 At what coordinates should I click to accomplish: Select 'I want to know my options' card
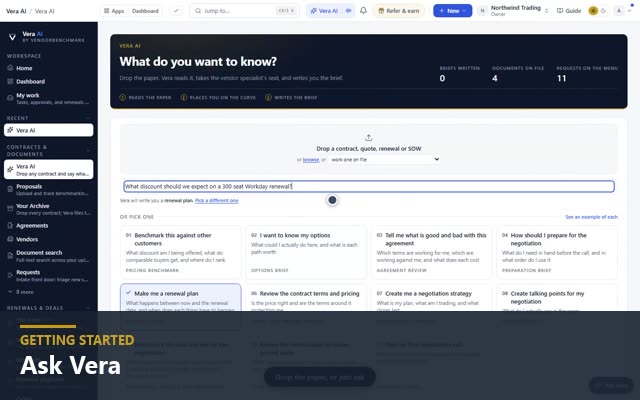[306, 252]
